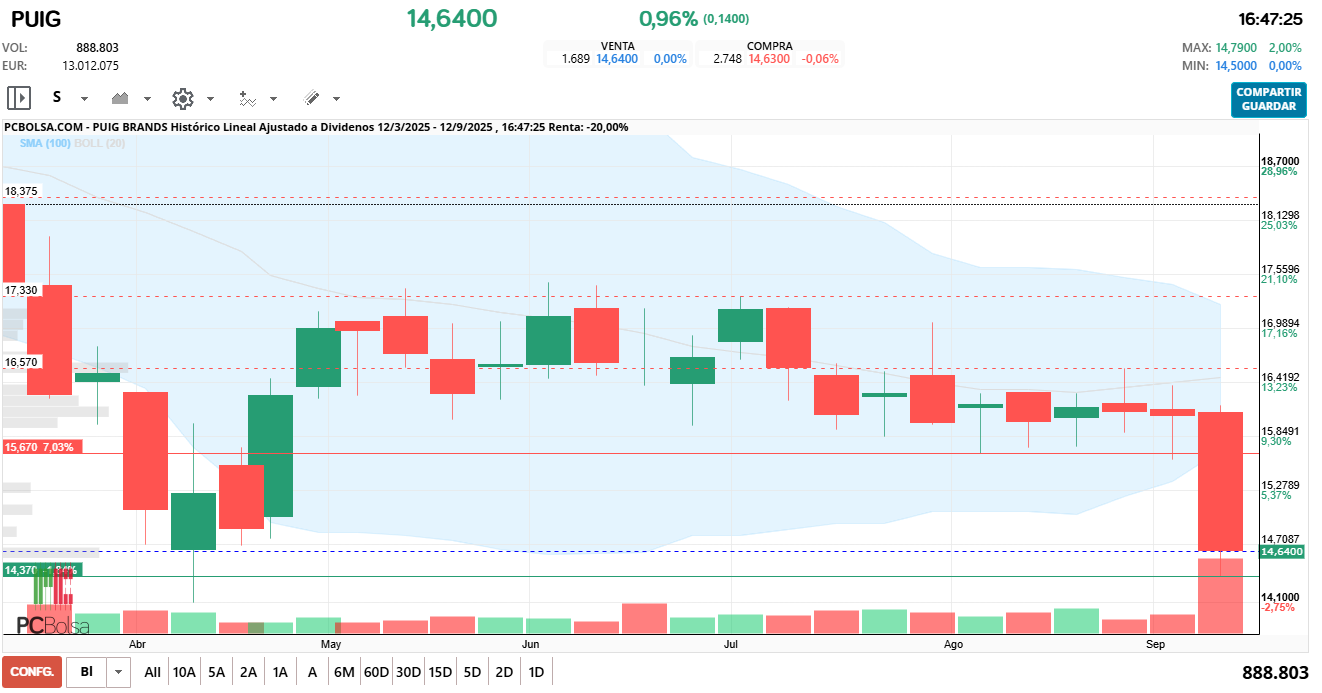Click the green 14,6400 price axis tag
The height and width of the screenshot is (693, 1322).
[x=1281, y=552]
